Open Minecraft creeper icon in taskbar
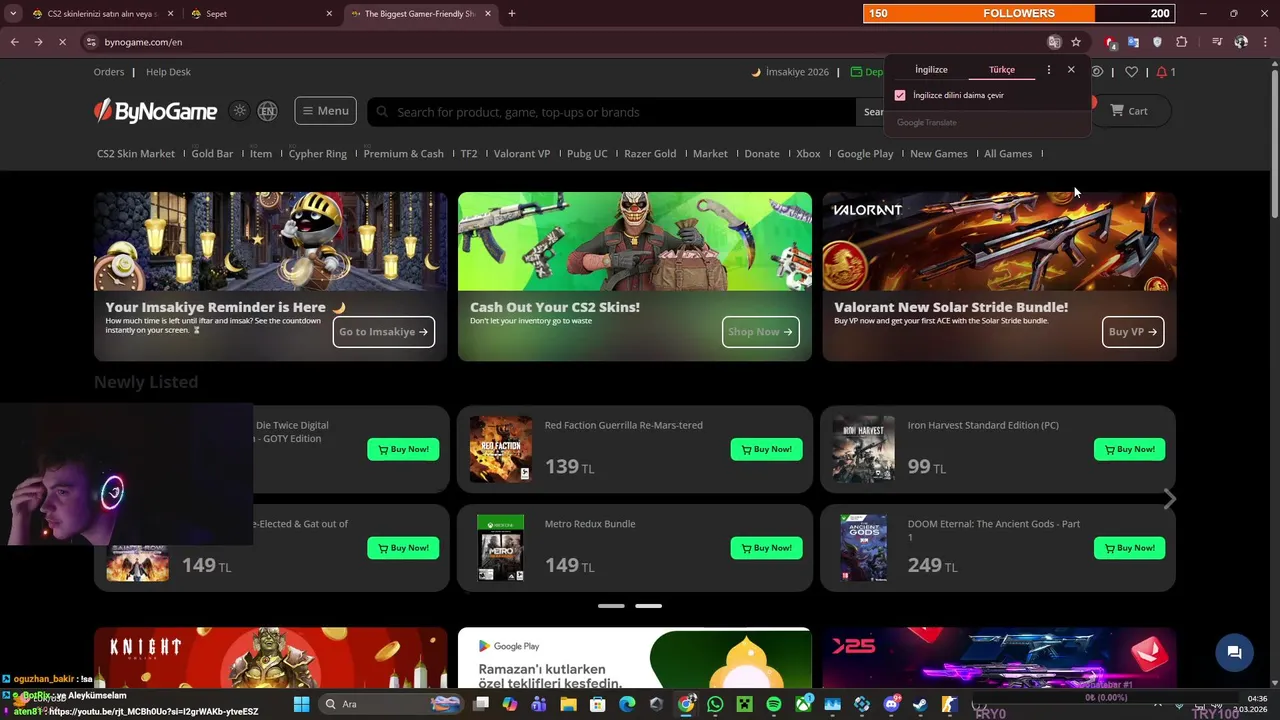This screenshot has width=1280, height=720. (x=744, y=704)
